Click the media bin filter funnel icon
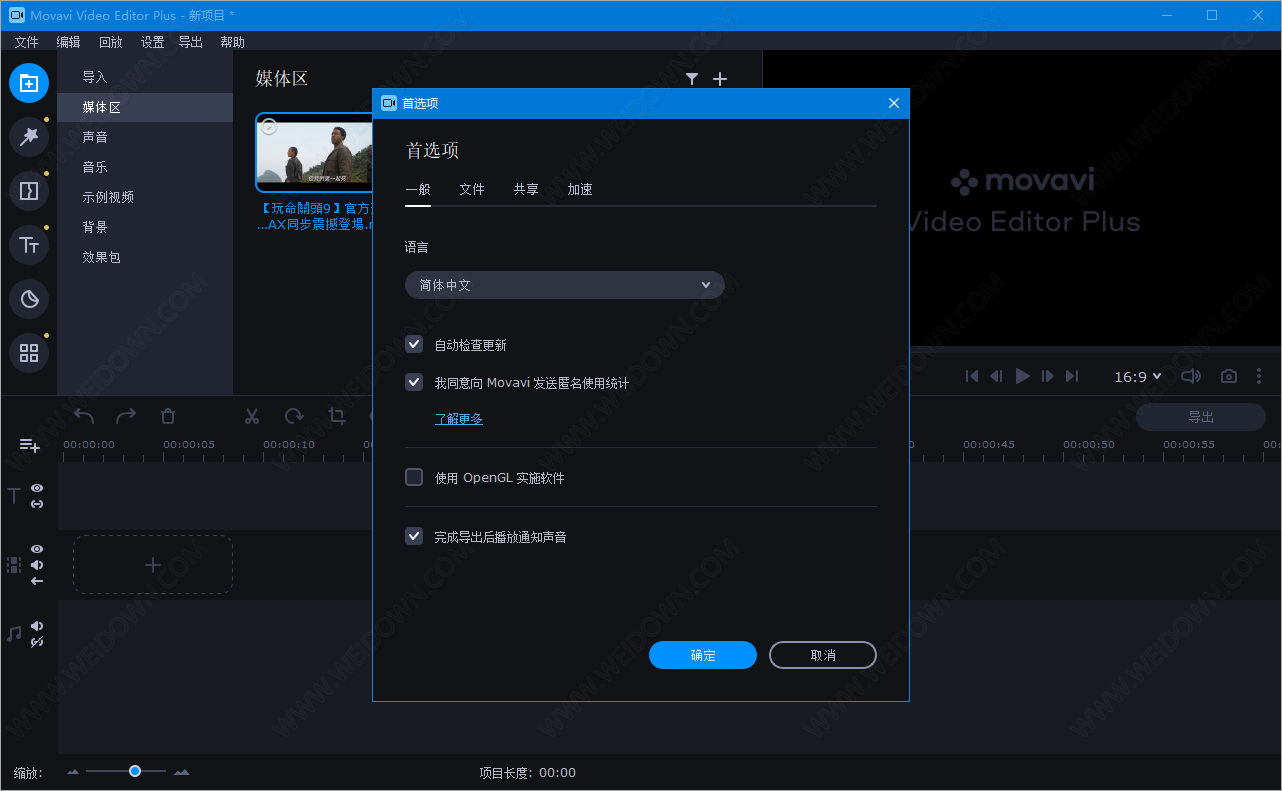This screenshot has width=1282, height=791. point(692,79)
